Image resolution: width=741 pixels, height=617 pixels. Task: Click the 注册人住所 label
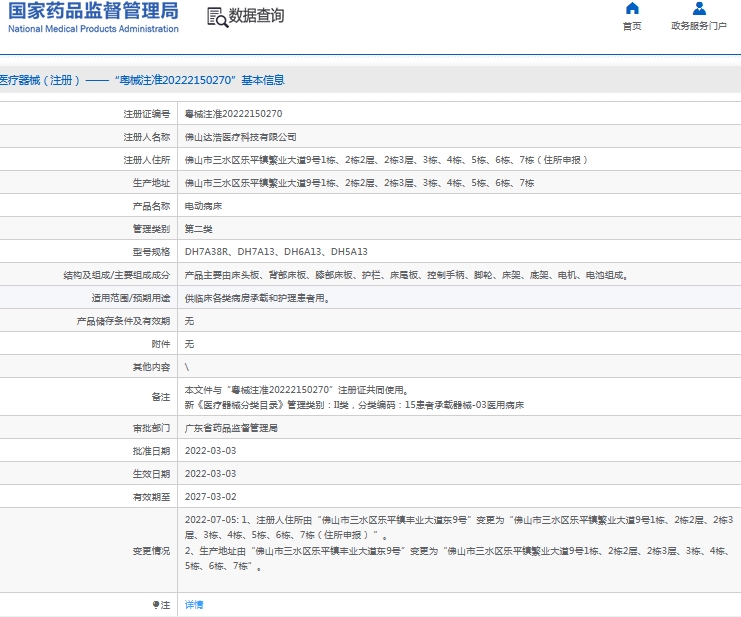pyautogui.click(x=146, y=160)
